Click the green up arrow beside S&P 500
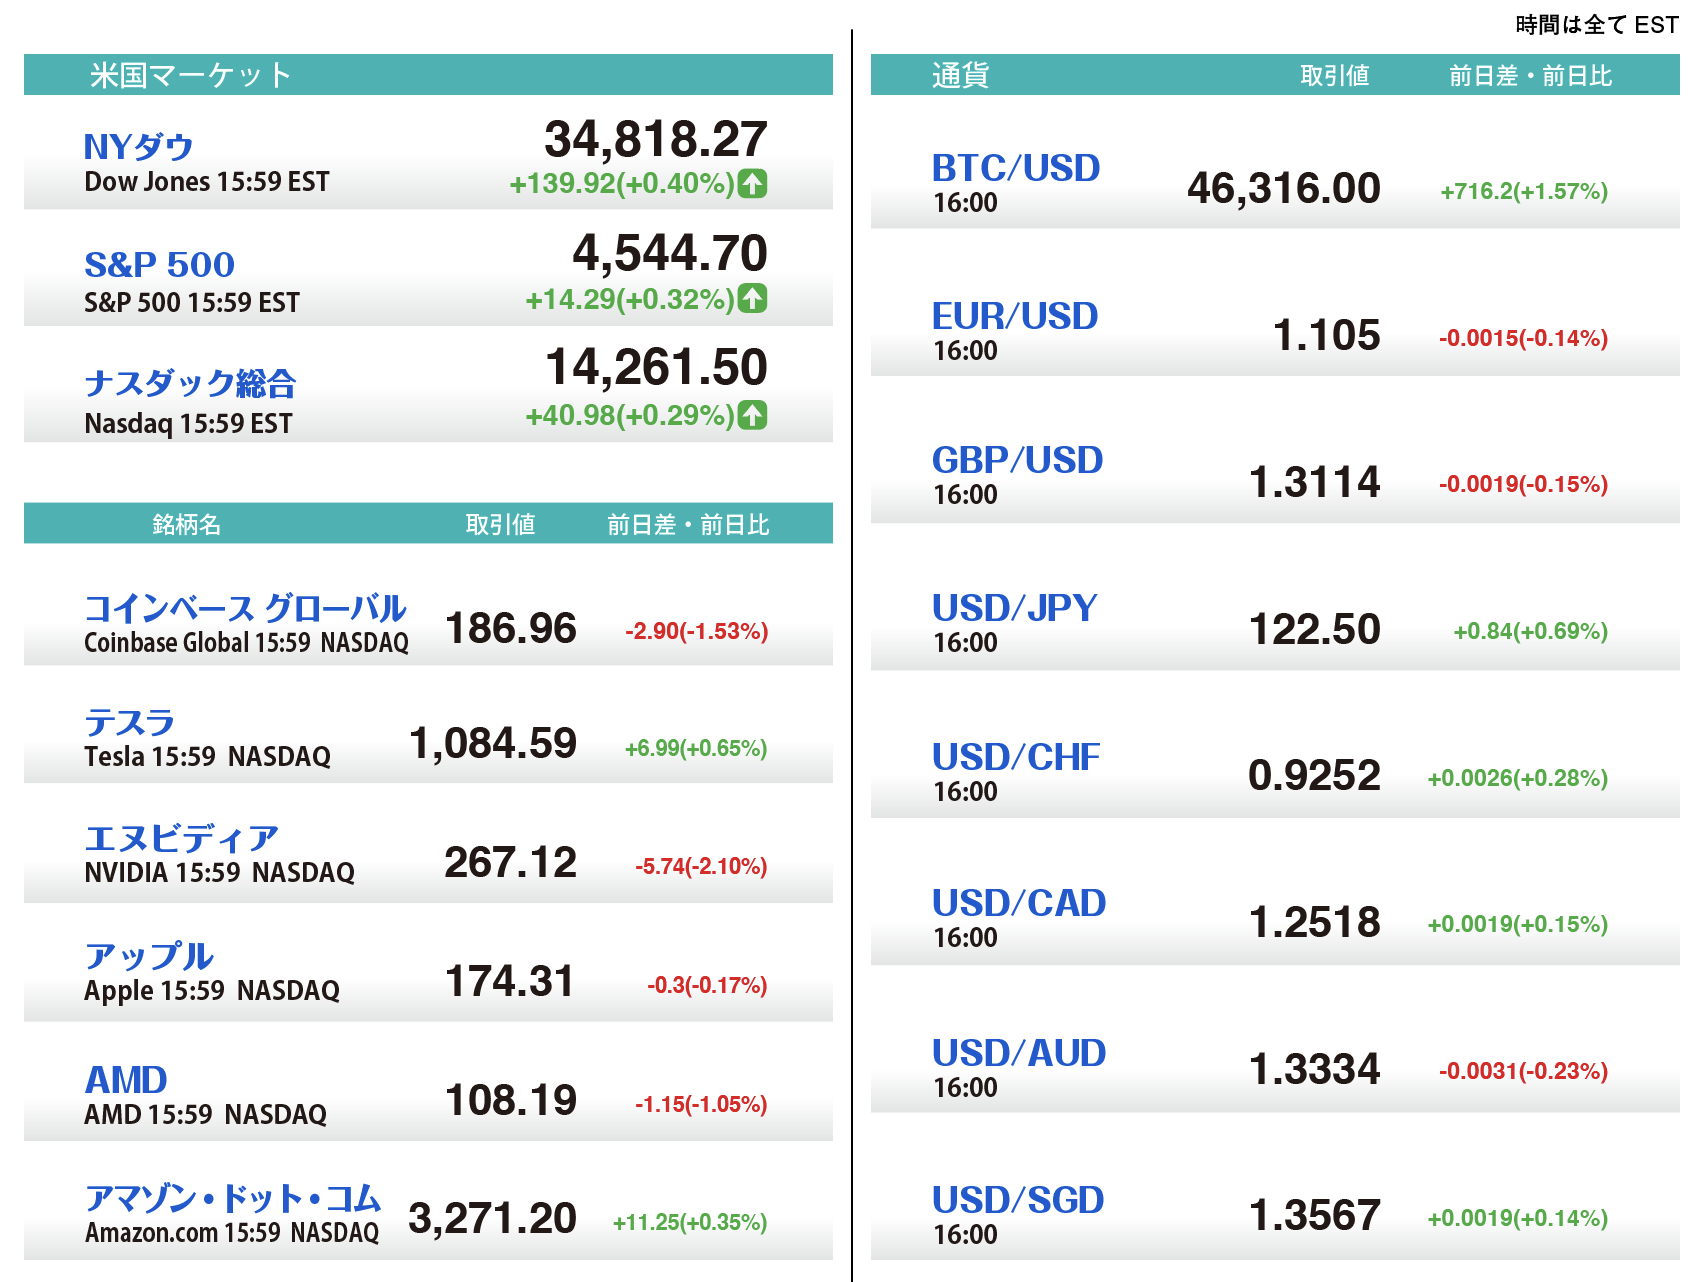The image size is (1704, 1282). 752,299
